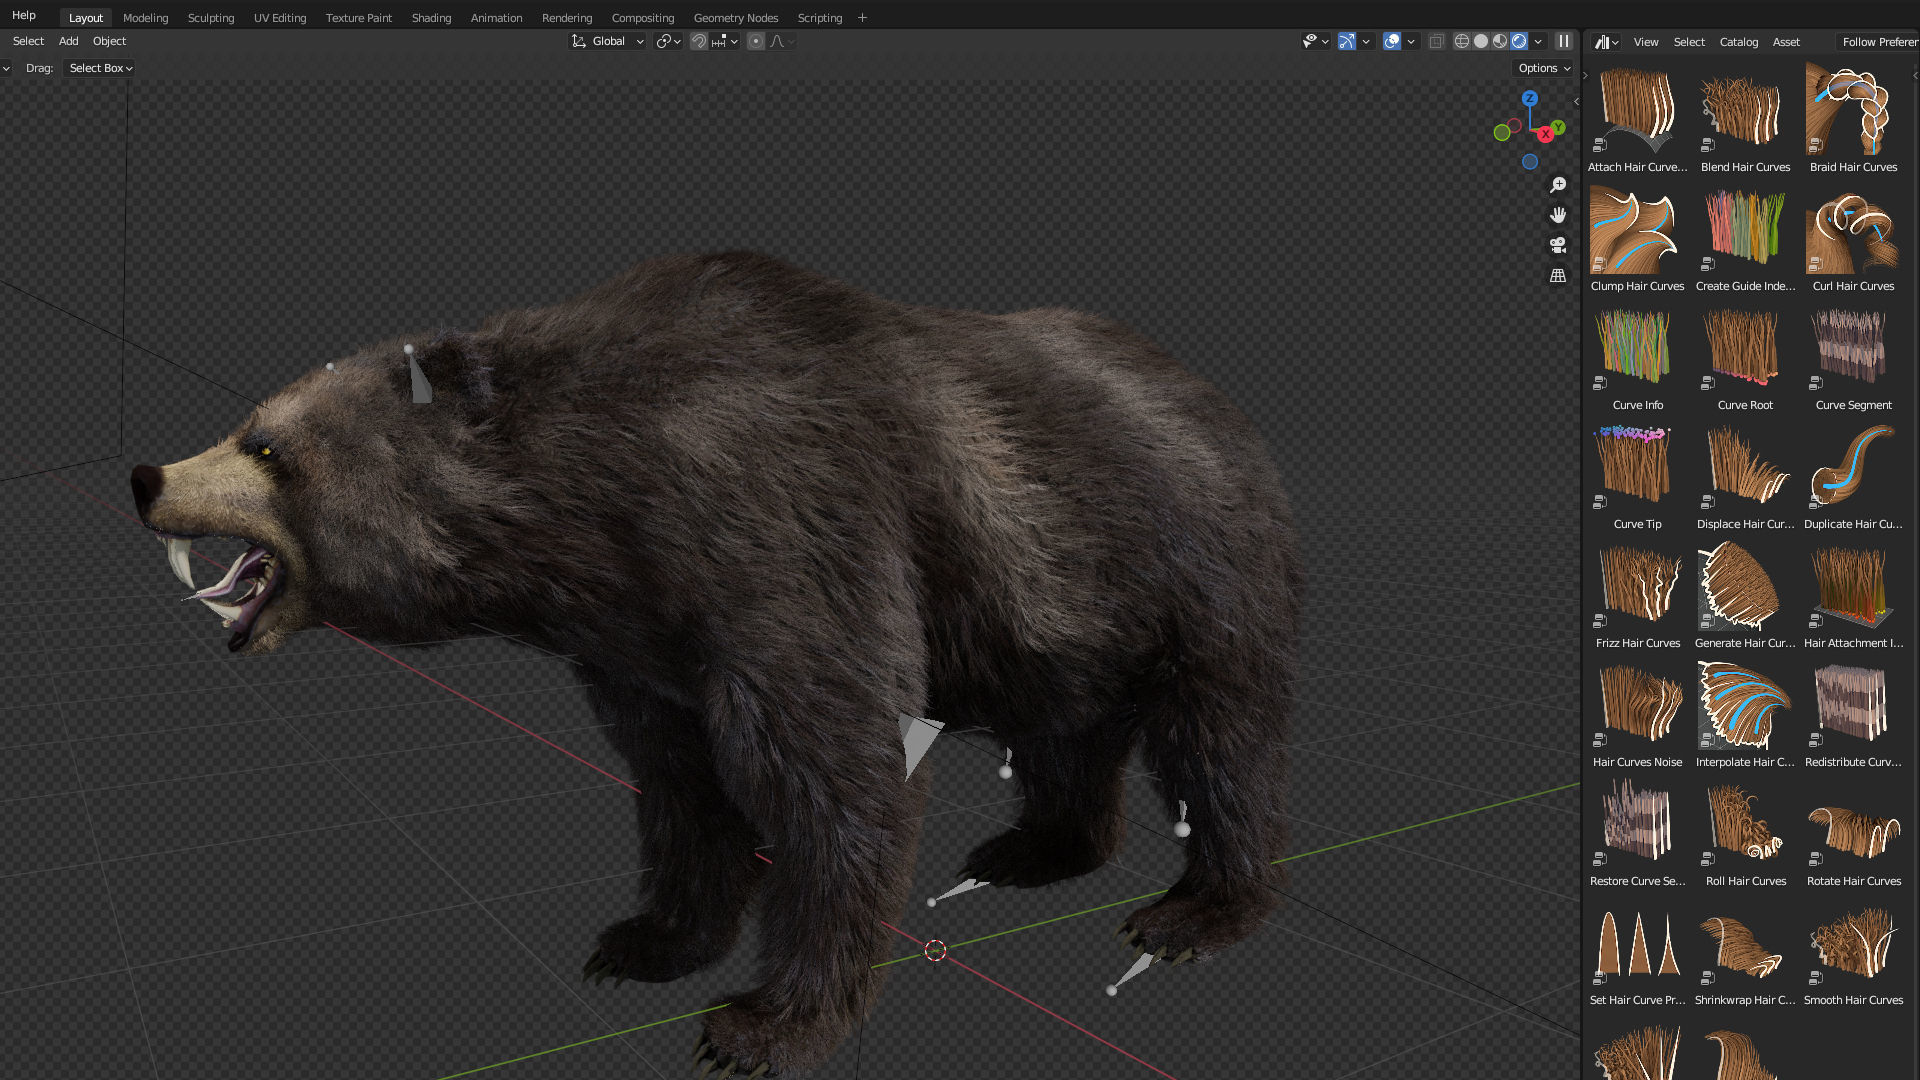Screen dimensions: 1920x1080
Task: Click the 3D cursor in the viewport
Action: [935, 950]
